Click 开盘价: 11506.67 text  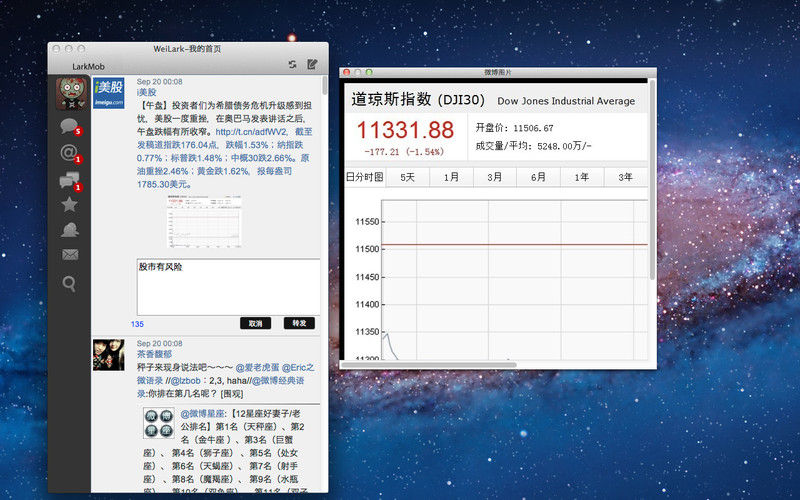click(x=514, y=128)
